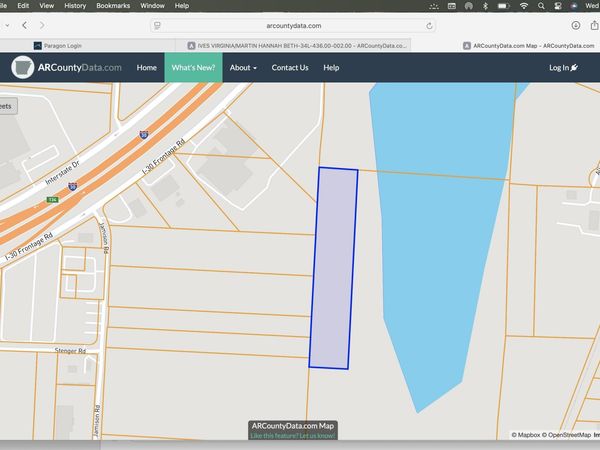Open the View menu
The image size is (600, 450).
click(46, 6)
